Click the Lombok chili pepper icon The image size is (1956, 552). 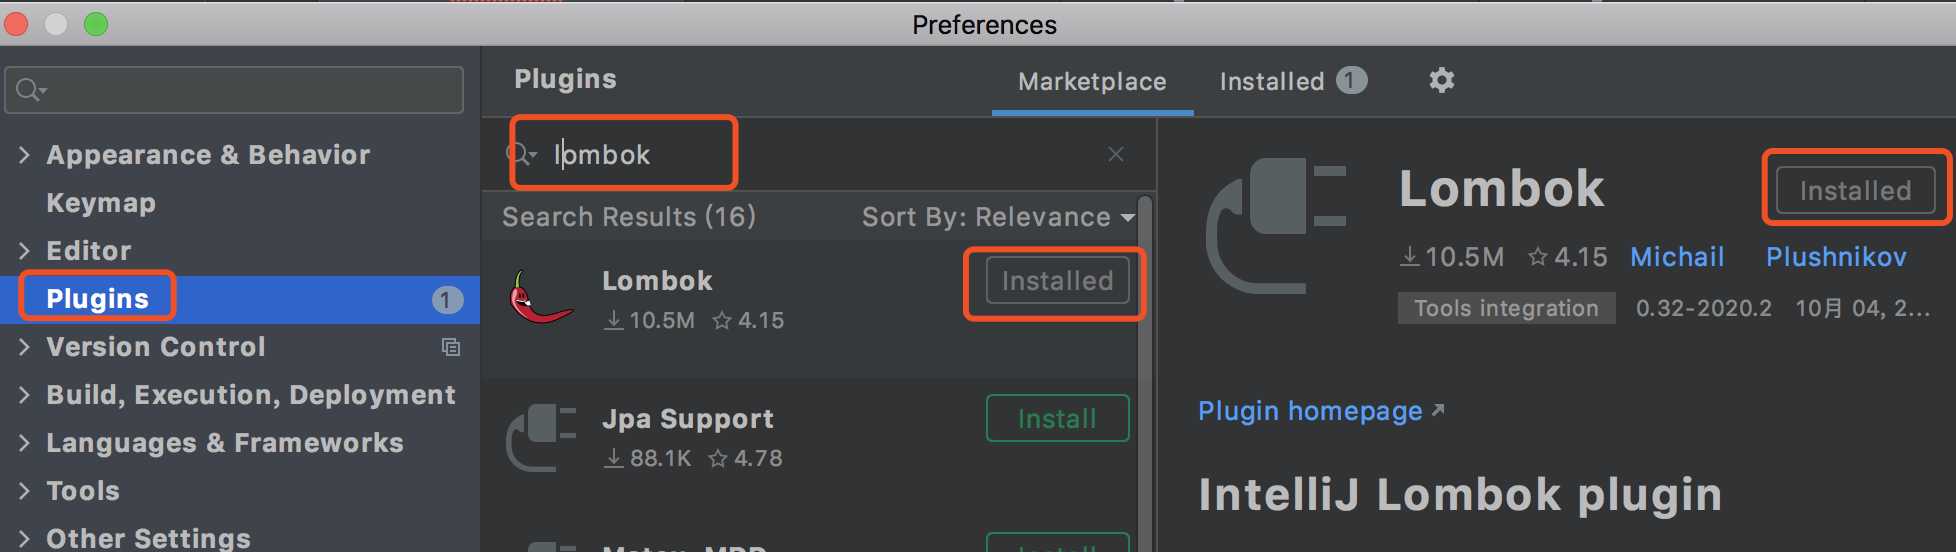pyautogui.click(x=541, y=298)
